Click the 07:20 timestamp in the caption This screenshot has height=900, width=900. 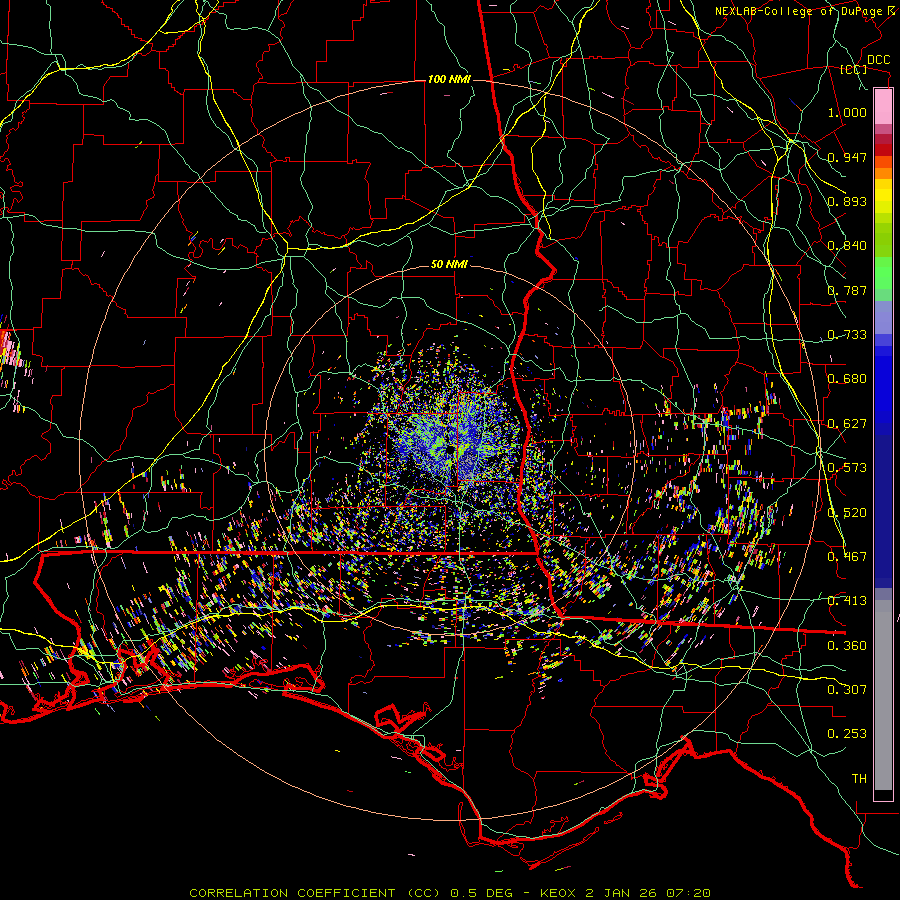coord(688,893)
